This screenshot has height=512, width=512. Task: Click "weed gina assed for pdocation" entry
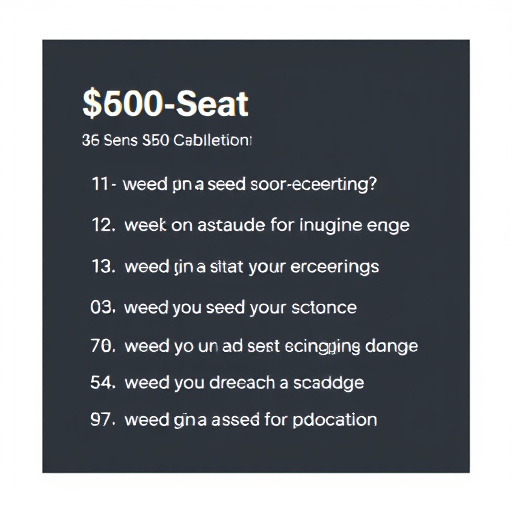click(x=251, y=420)
